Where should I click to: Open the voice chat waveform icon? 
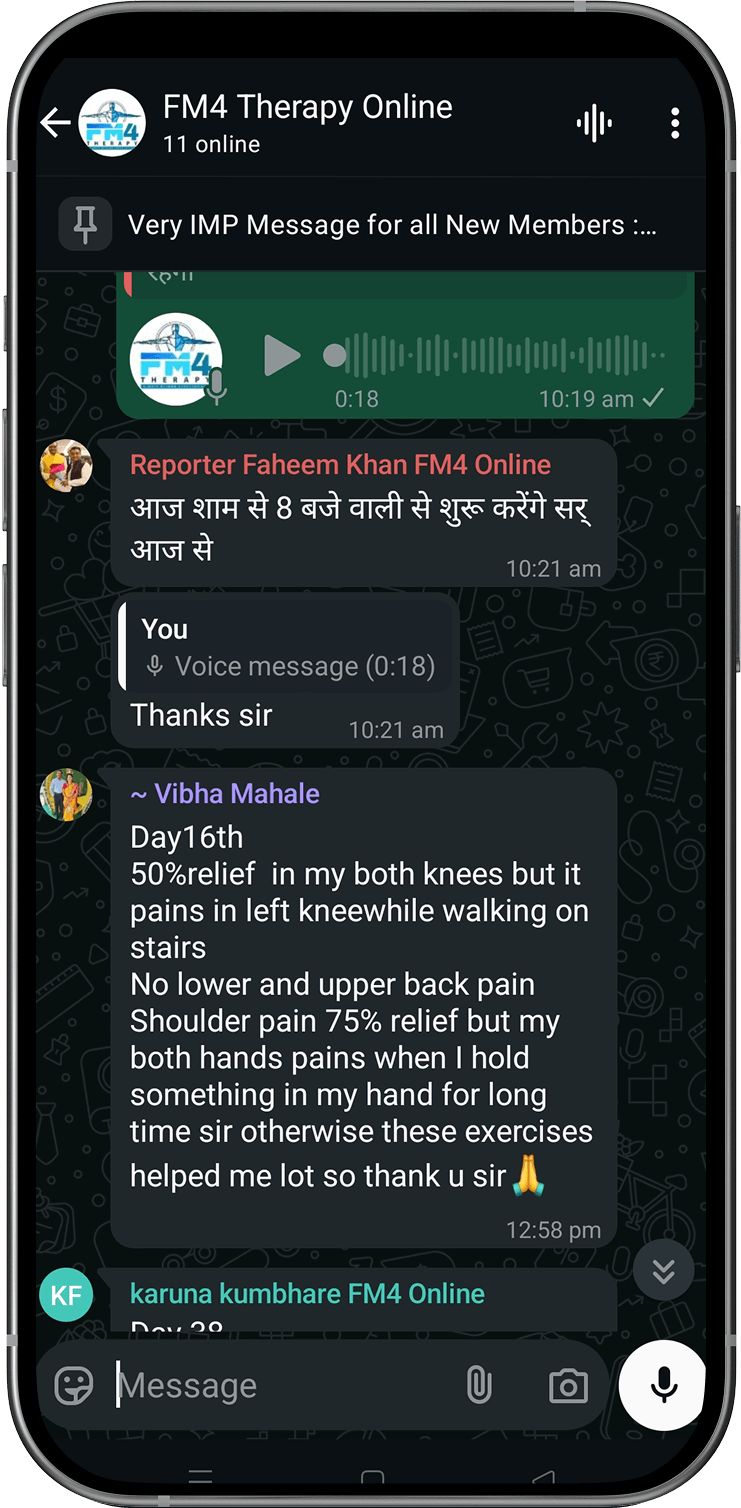[x=594, y=124]
